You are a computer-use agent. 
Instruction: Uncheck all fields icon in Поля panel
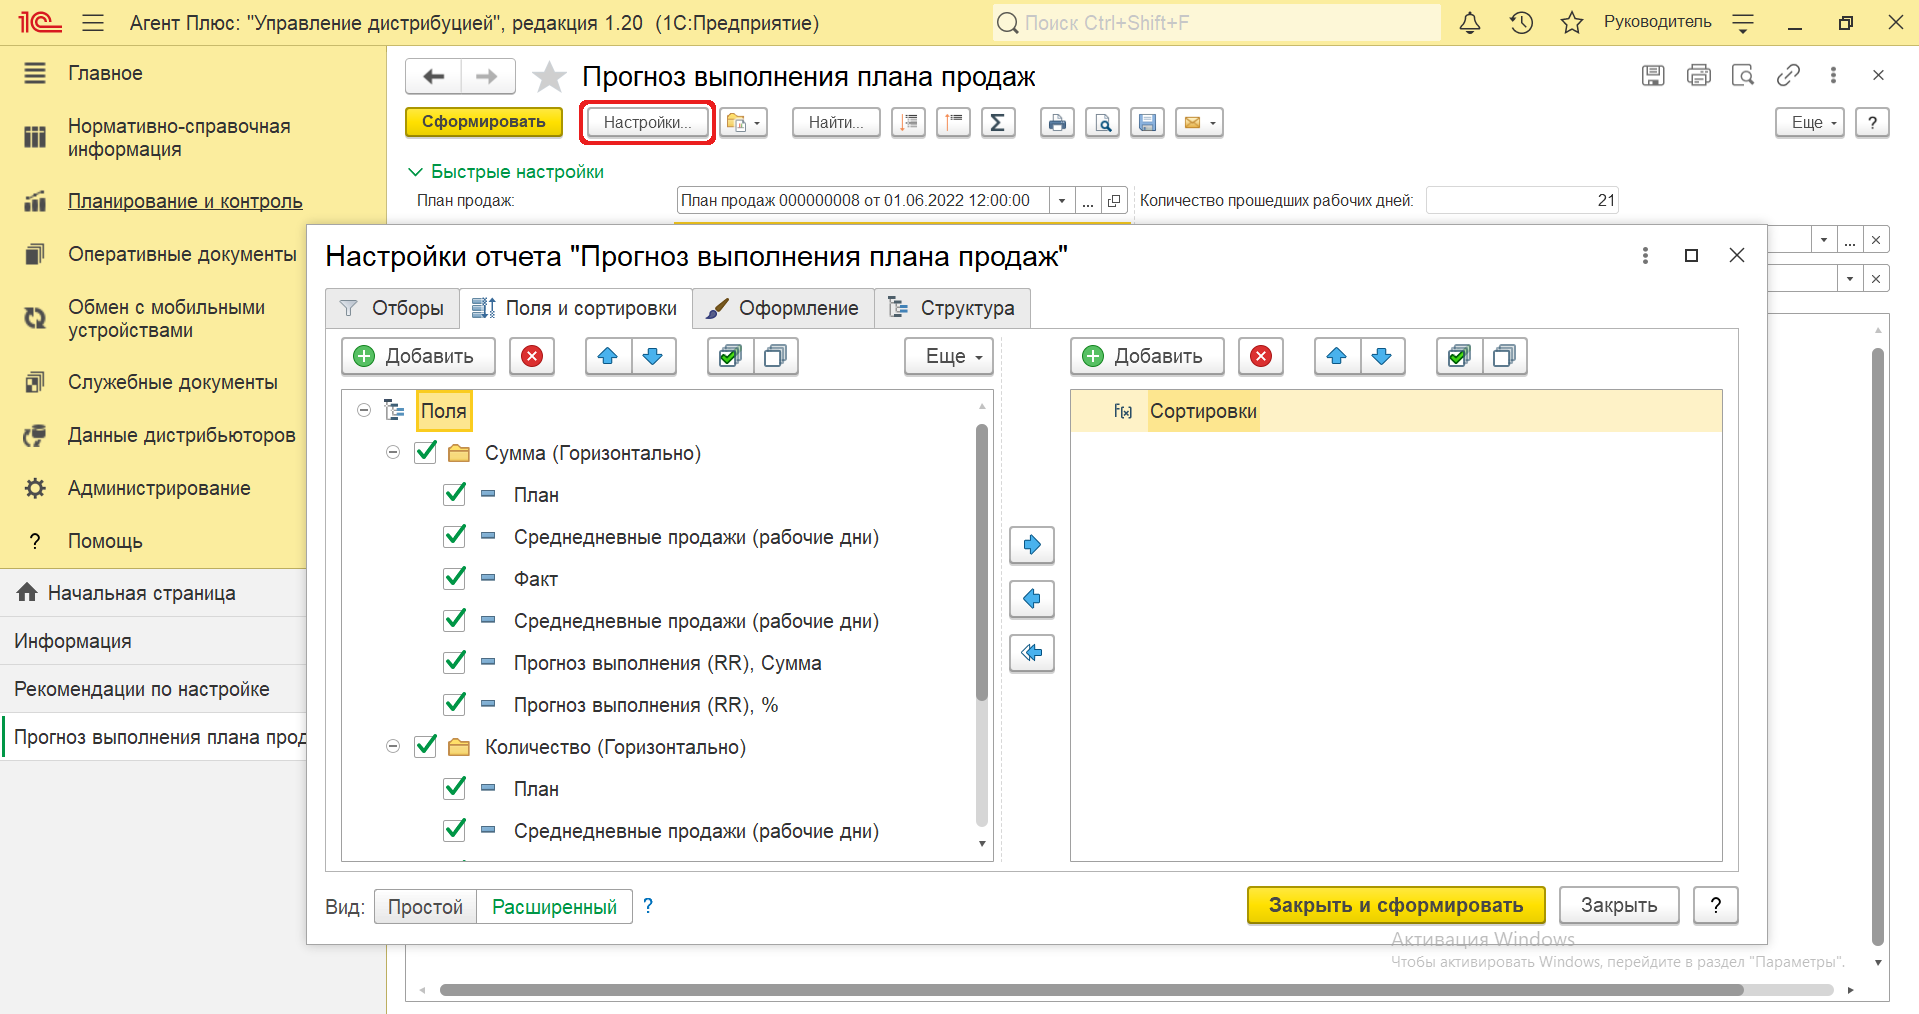[x=775, y=356]
